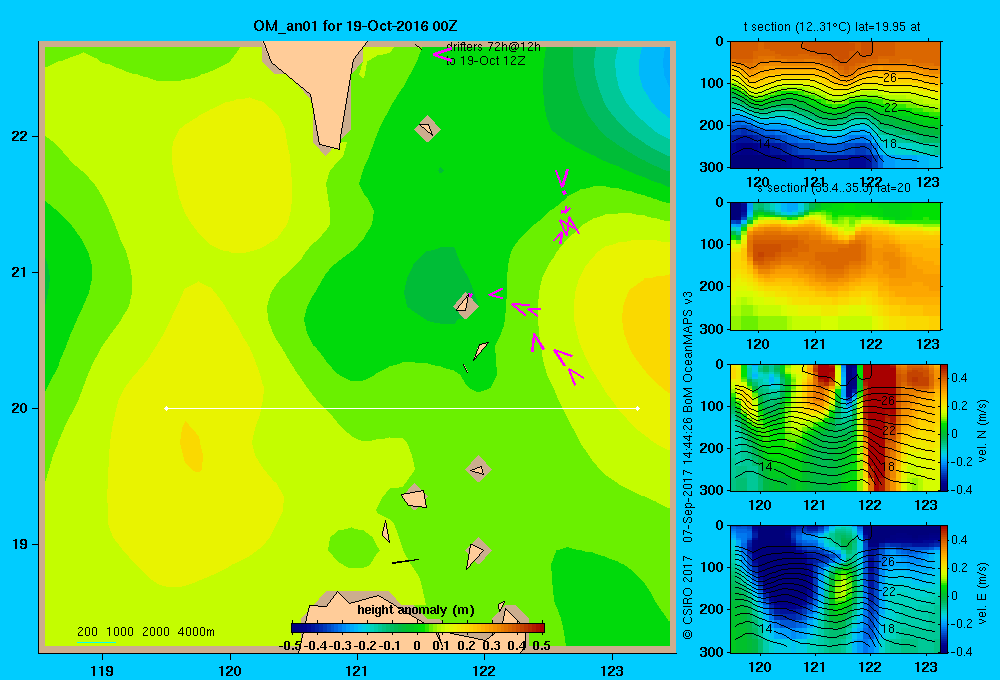
Task: Open the salinity section panel
Action: tap(835, 266)
